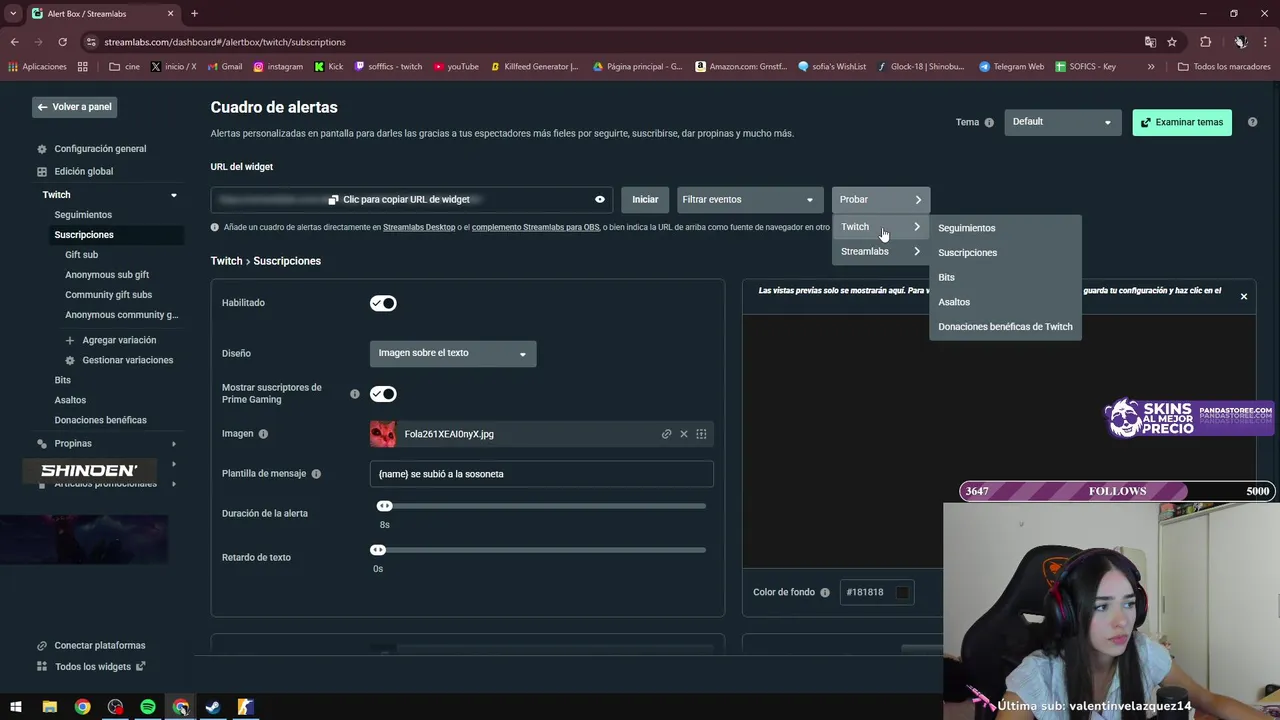
Task: Open the Telegram Web bookmark
Action: point(1011,67)
